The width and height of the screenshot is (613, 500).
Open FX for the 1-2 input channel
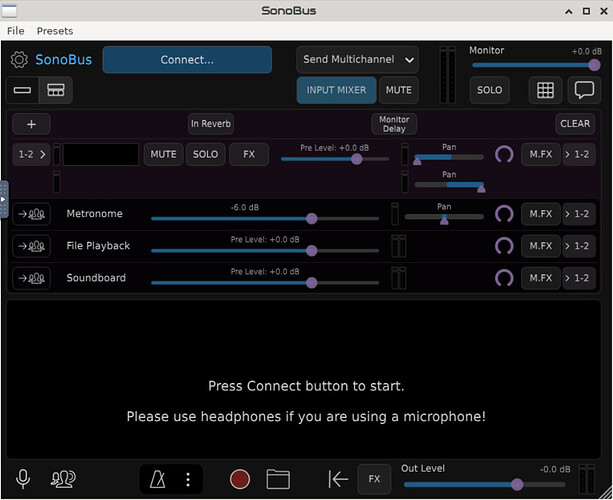pos(249,154)
